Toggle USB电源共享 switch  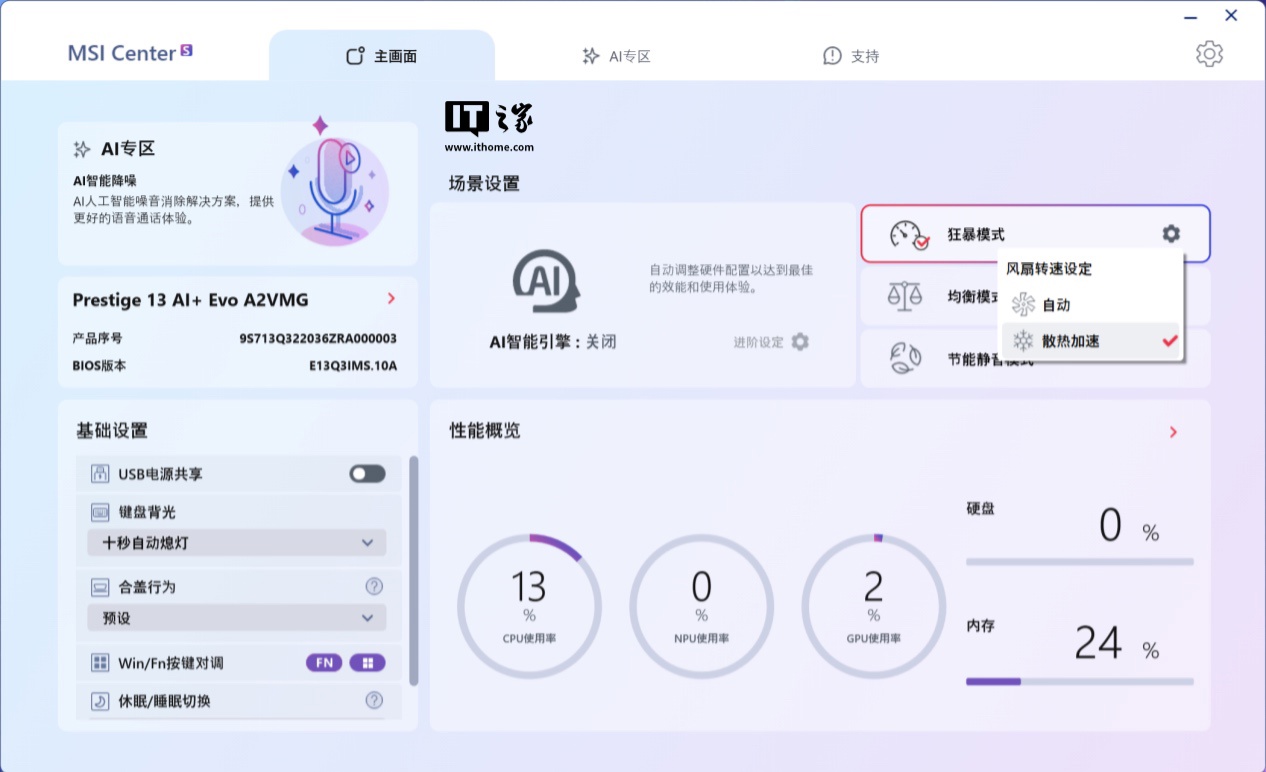[x=367, y=474]
